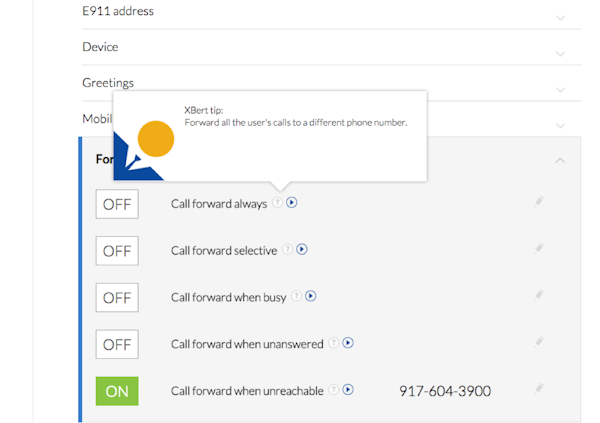
Task: Click the Call forward when busy label
Action: [228, 297]
